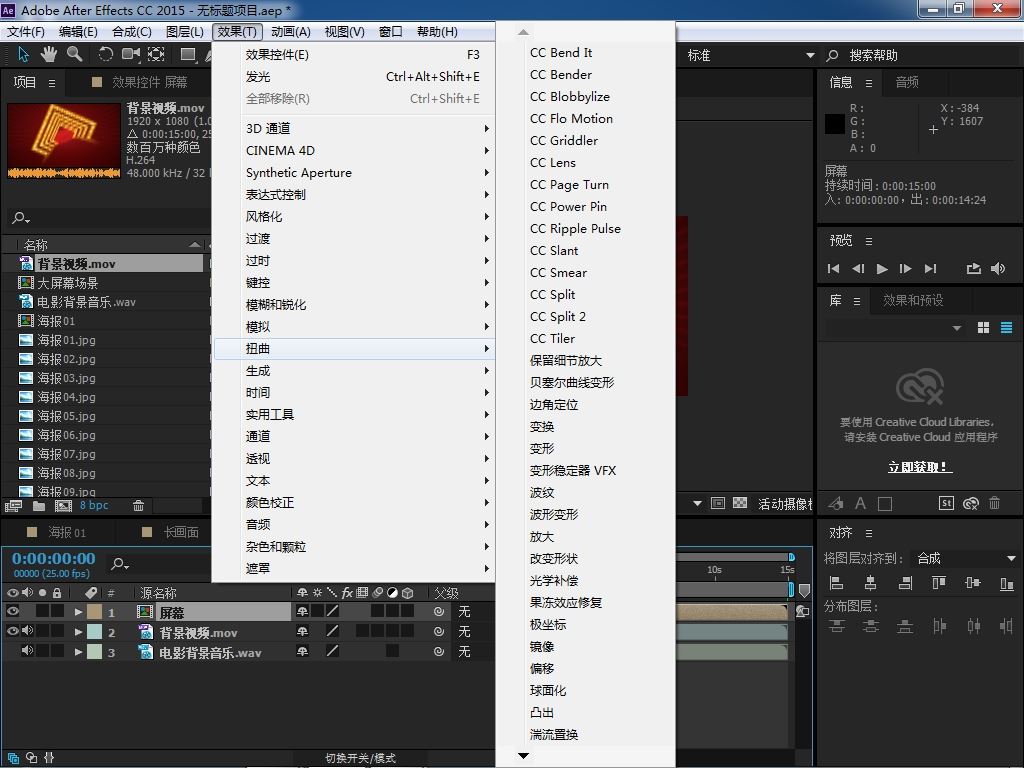Open the workspace 标准 dropdown
Image resolution: width=1024 pixels, height=768 pixels.
(x=750, y=56)
